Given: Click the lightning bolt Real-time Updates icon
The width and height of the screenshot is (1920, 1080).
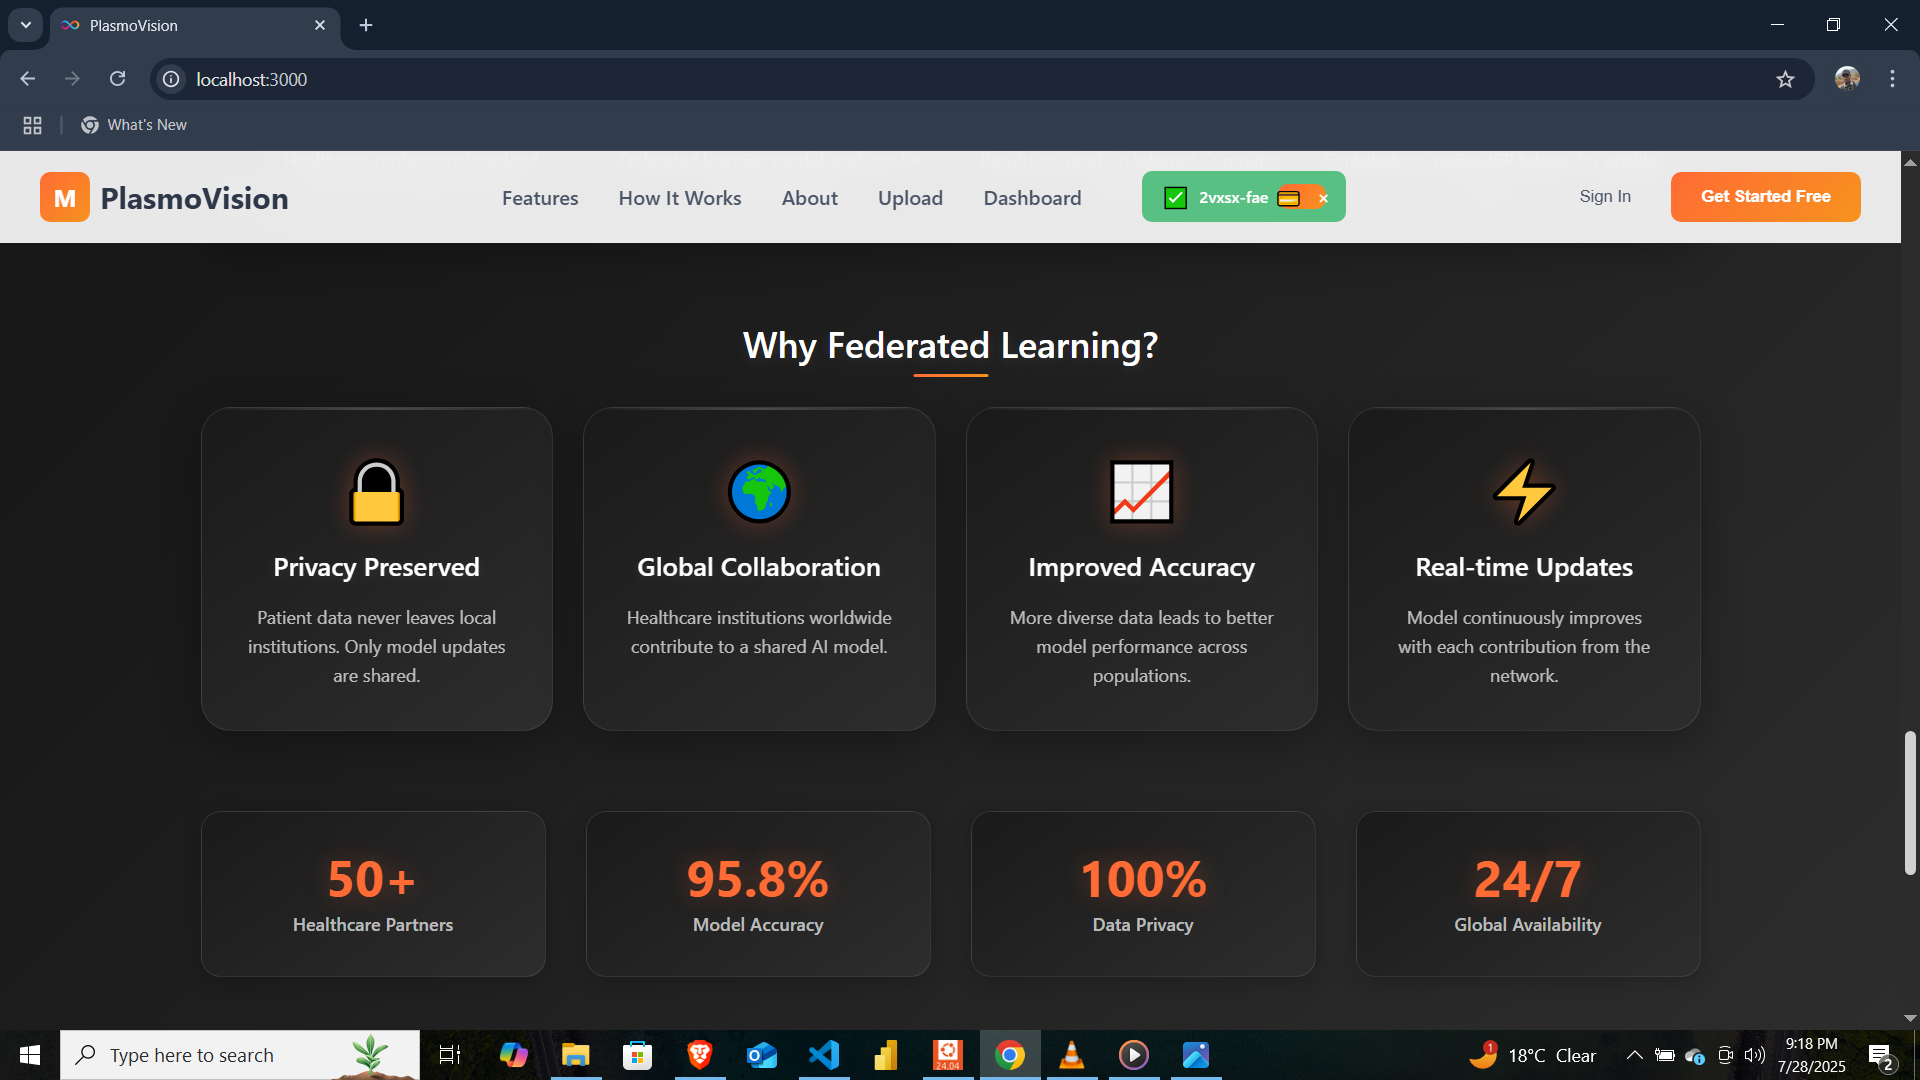Looking at the screenshot, I should (1523, 492).
